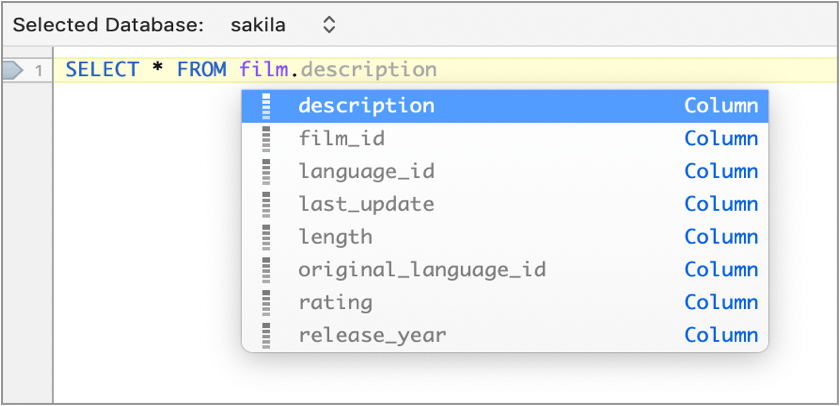Select original_language_id column suggestion
840x406 pixels.
coord(505,269)
